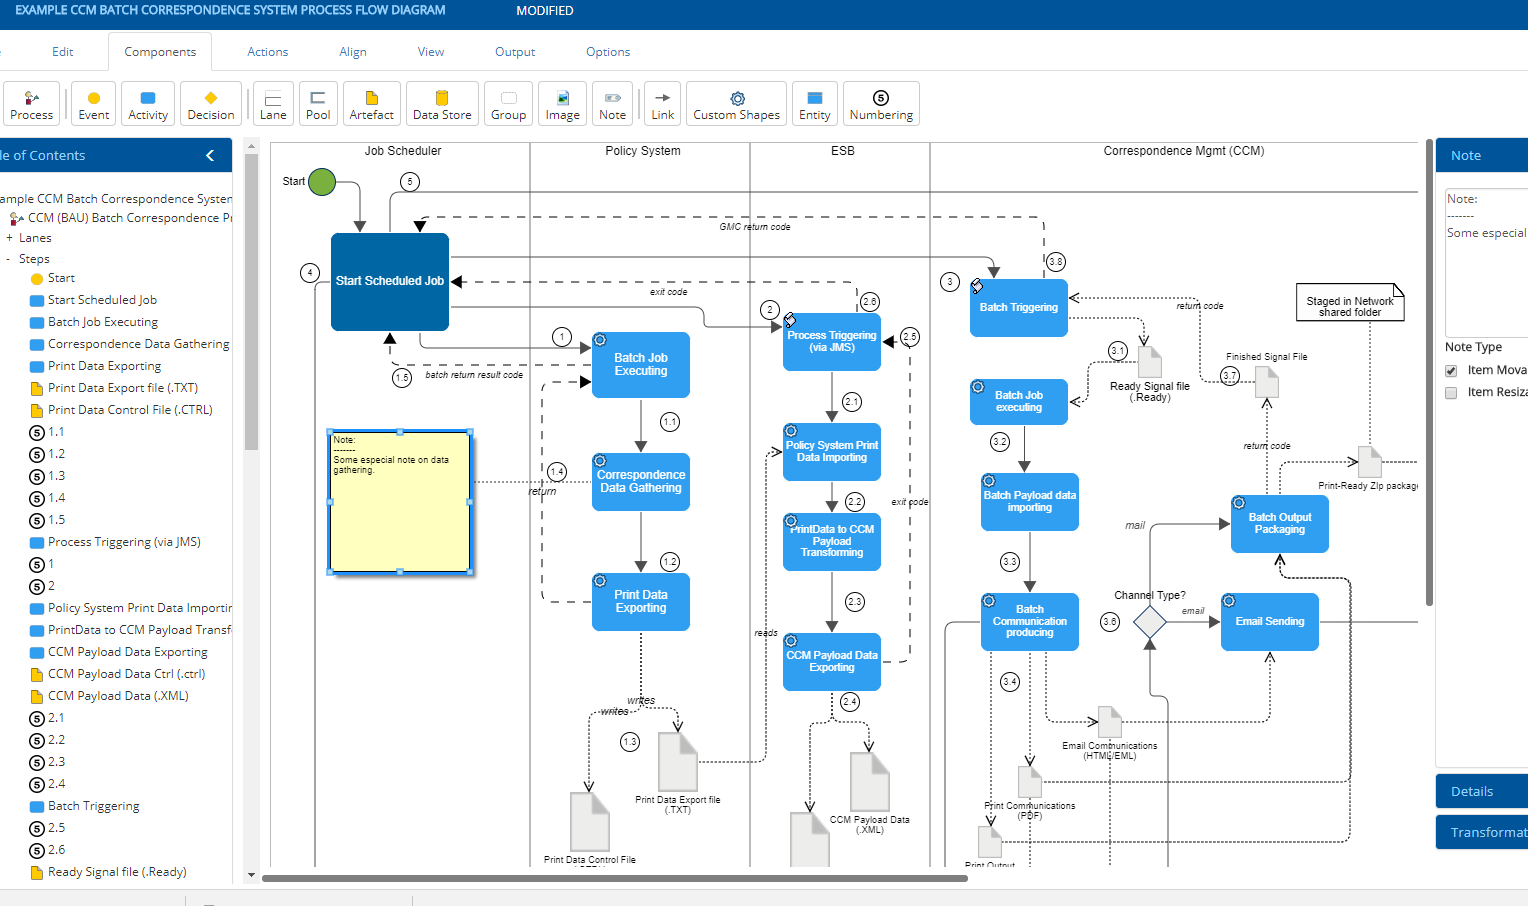Select the Image component tool
This screenshot has width=1528, height=906.
563,104
